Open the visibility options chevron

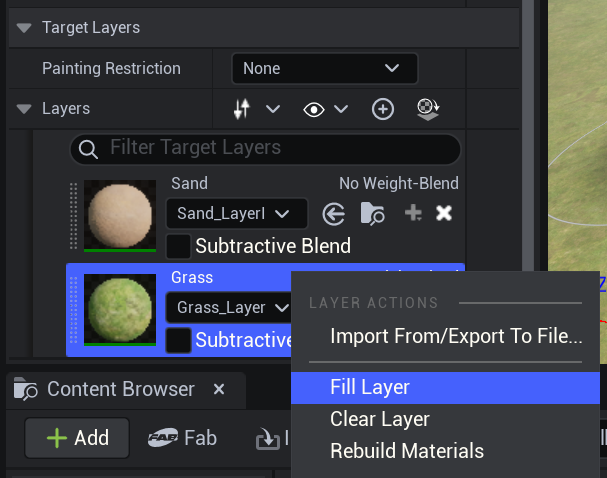341,109
